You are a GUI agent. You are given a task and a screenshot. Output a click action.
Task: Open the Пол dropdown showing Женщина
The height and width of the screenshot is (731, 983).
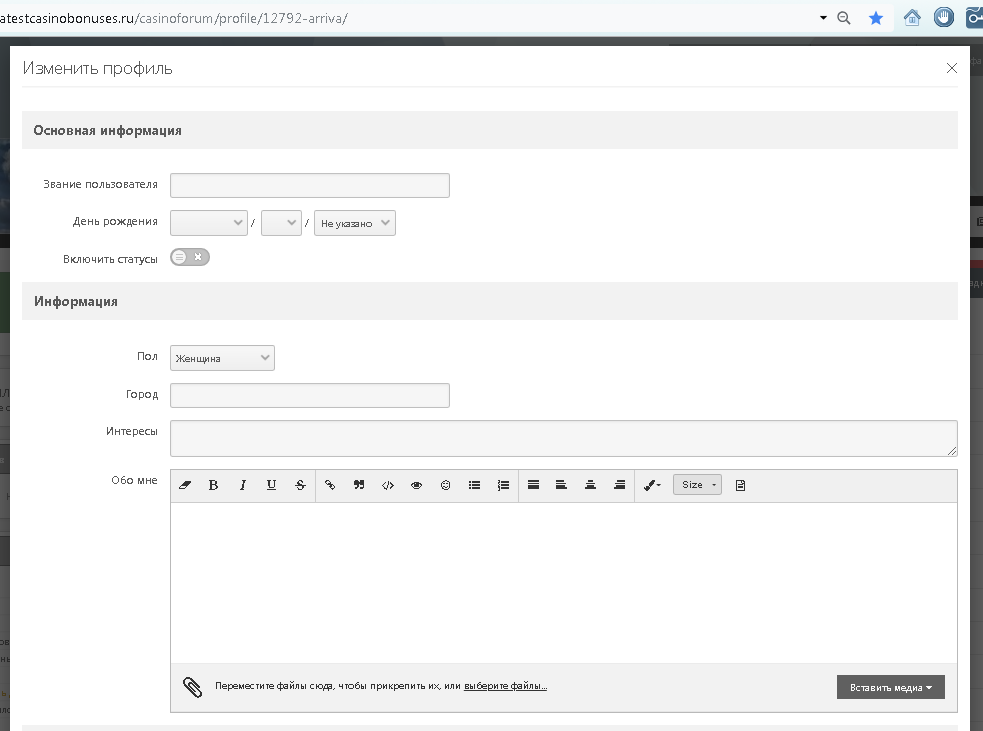(222, 358)
